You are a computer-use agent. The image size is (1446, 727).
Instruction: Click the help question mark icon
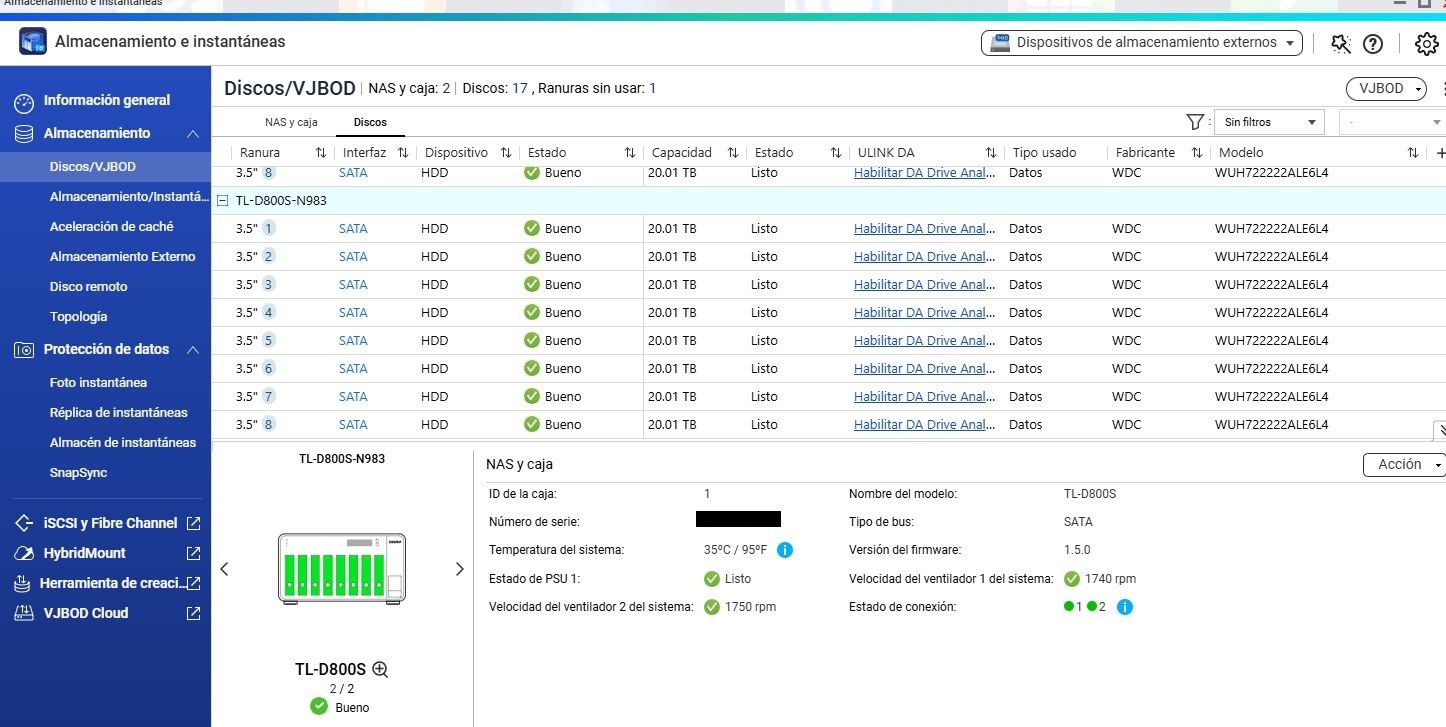point(1373,43)
